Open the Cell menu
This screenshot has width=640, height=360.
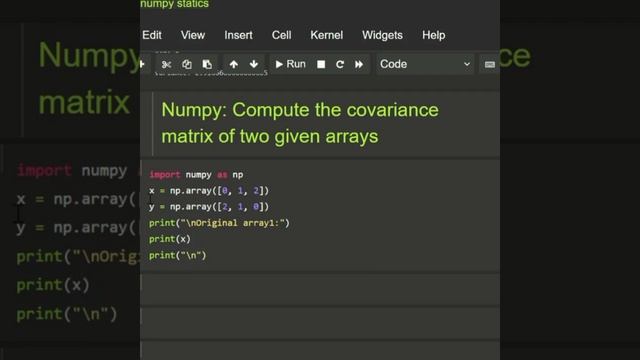[282, 35]
